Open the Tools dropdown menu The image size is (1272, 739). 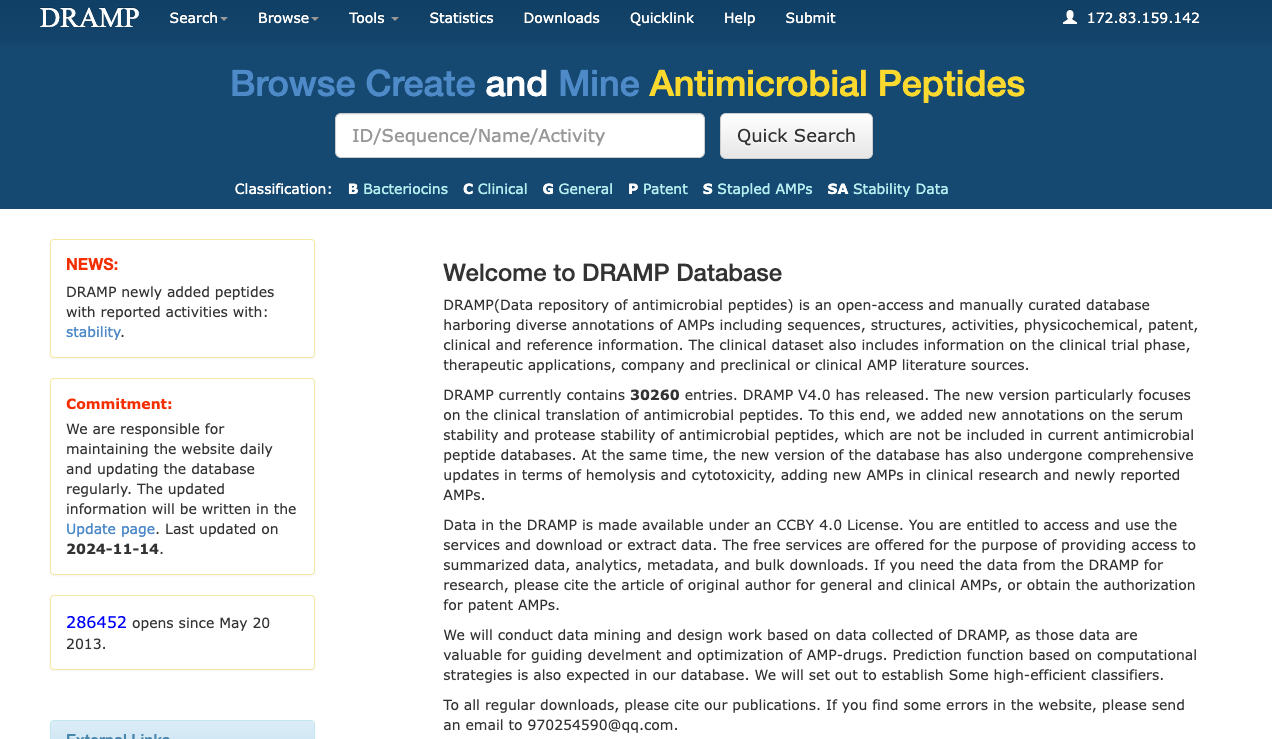tap(373, 18)
